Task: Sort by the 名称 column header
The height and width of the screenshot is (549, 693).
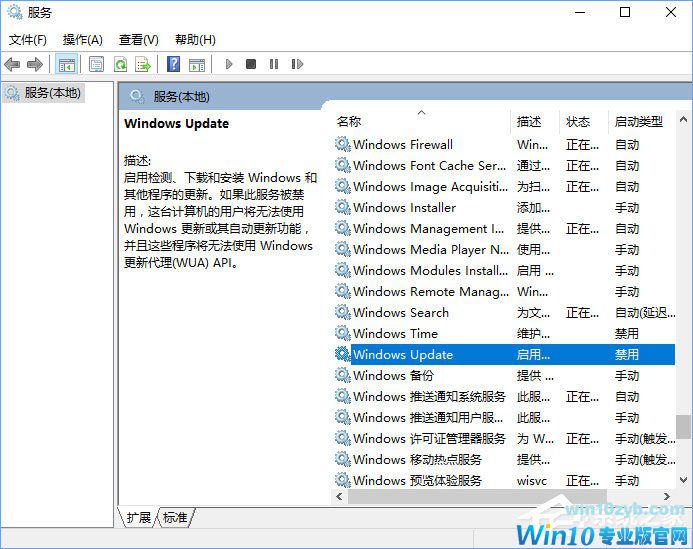Action: click(349, 121)
